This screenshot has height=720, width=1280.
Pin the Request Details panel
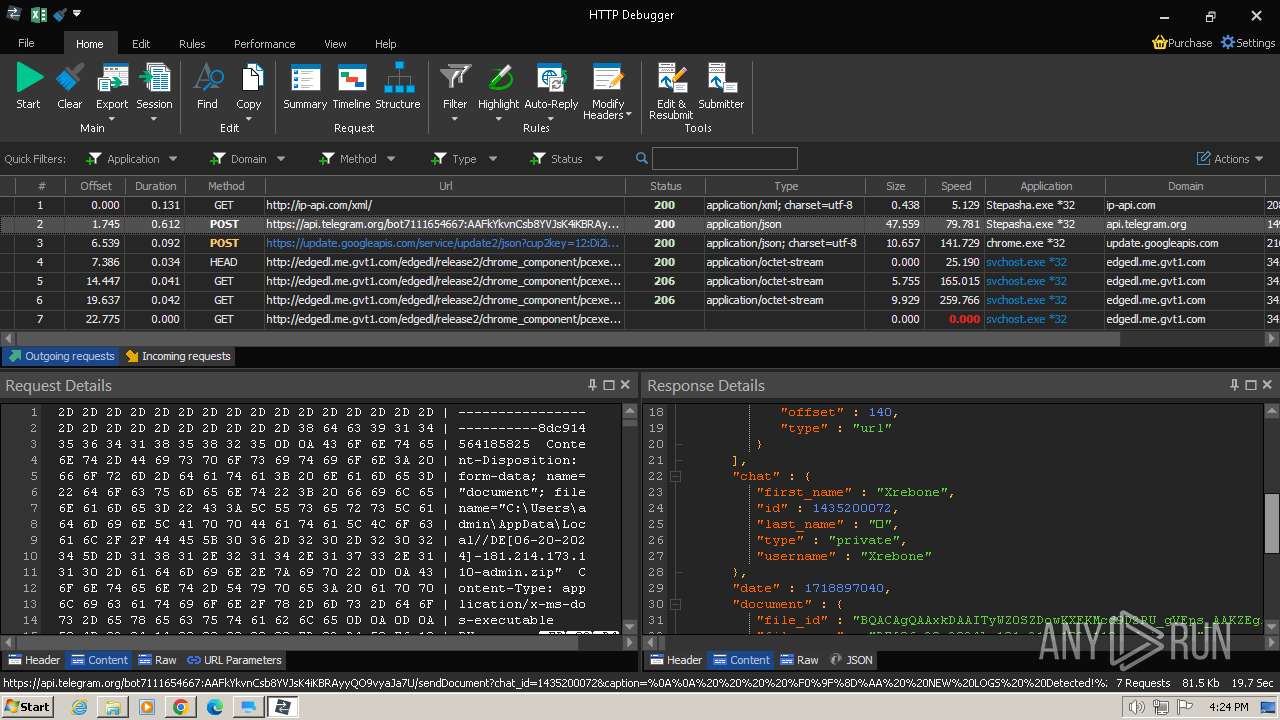pos(593,385)
